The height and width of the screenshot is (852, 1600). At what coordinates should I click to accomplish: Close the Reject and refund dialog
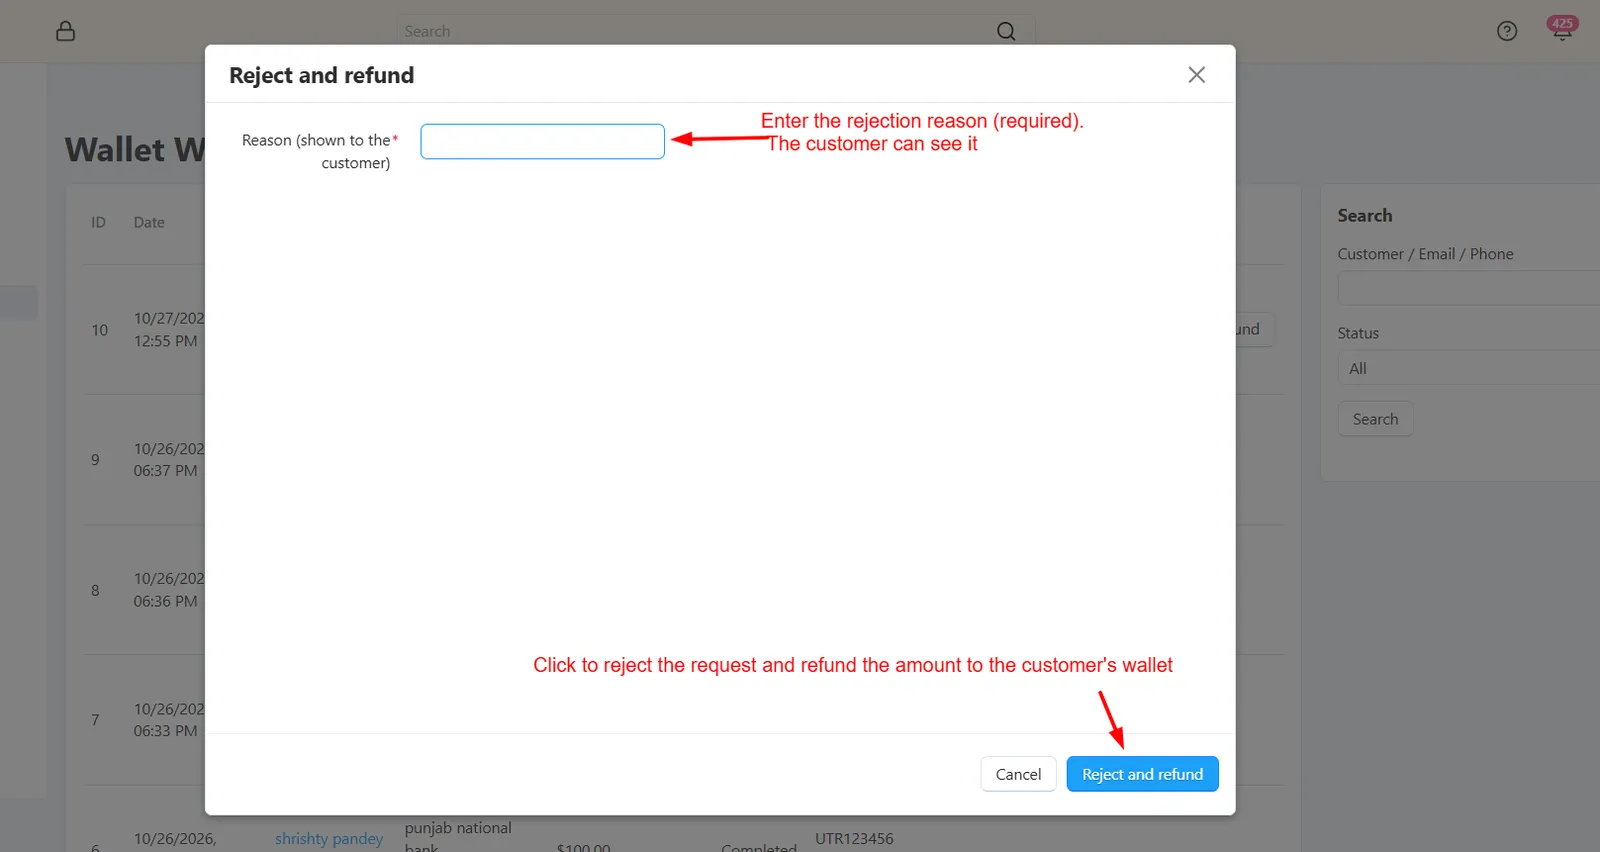(1196, 75)
